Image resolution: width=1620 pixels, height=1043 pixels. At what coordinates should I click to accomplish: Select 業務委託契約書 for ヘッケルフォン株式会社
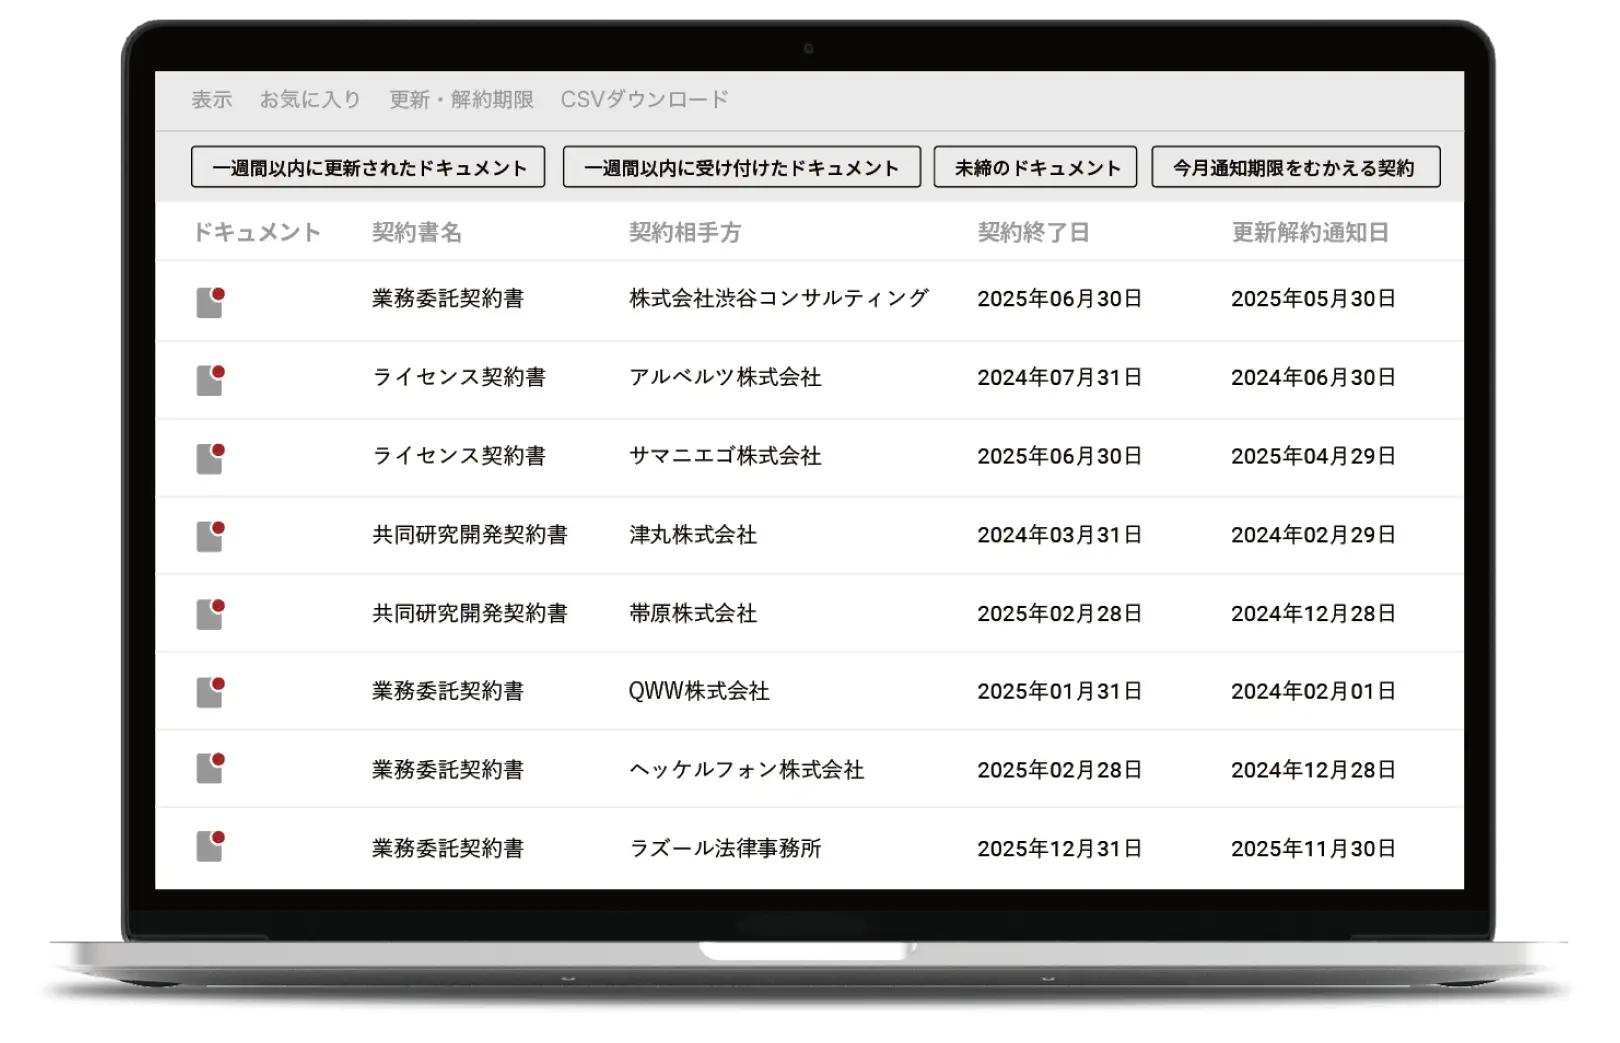click(448, 770)
